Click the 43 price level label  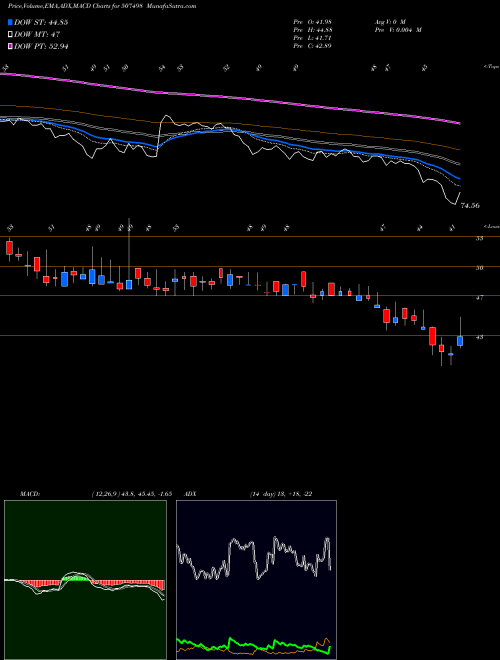479,337
